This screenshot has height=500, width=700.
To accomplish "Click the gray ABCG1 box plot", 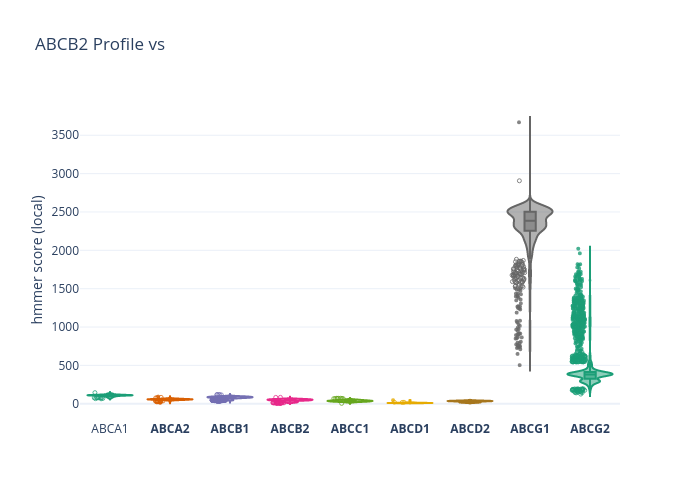I will tap(530, 221).
